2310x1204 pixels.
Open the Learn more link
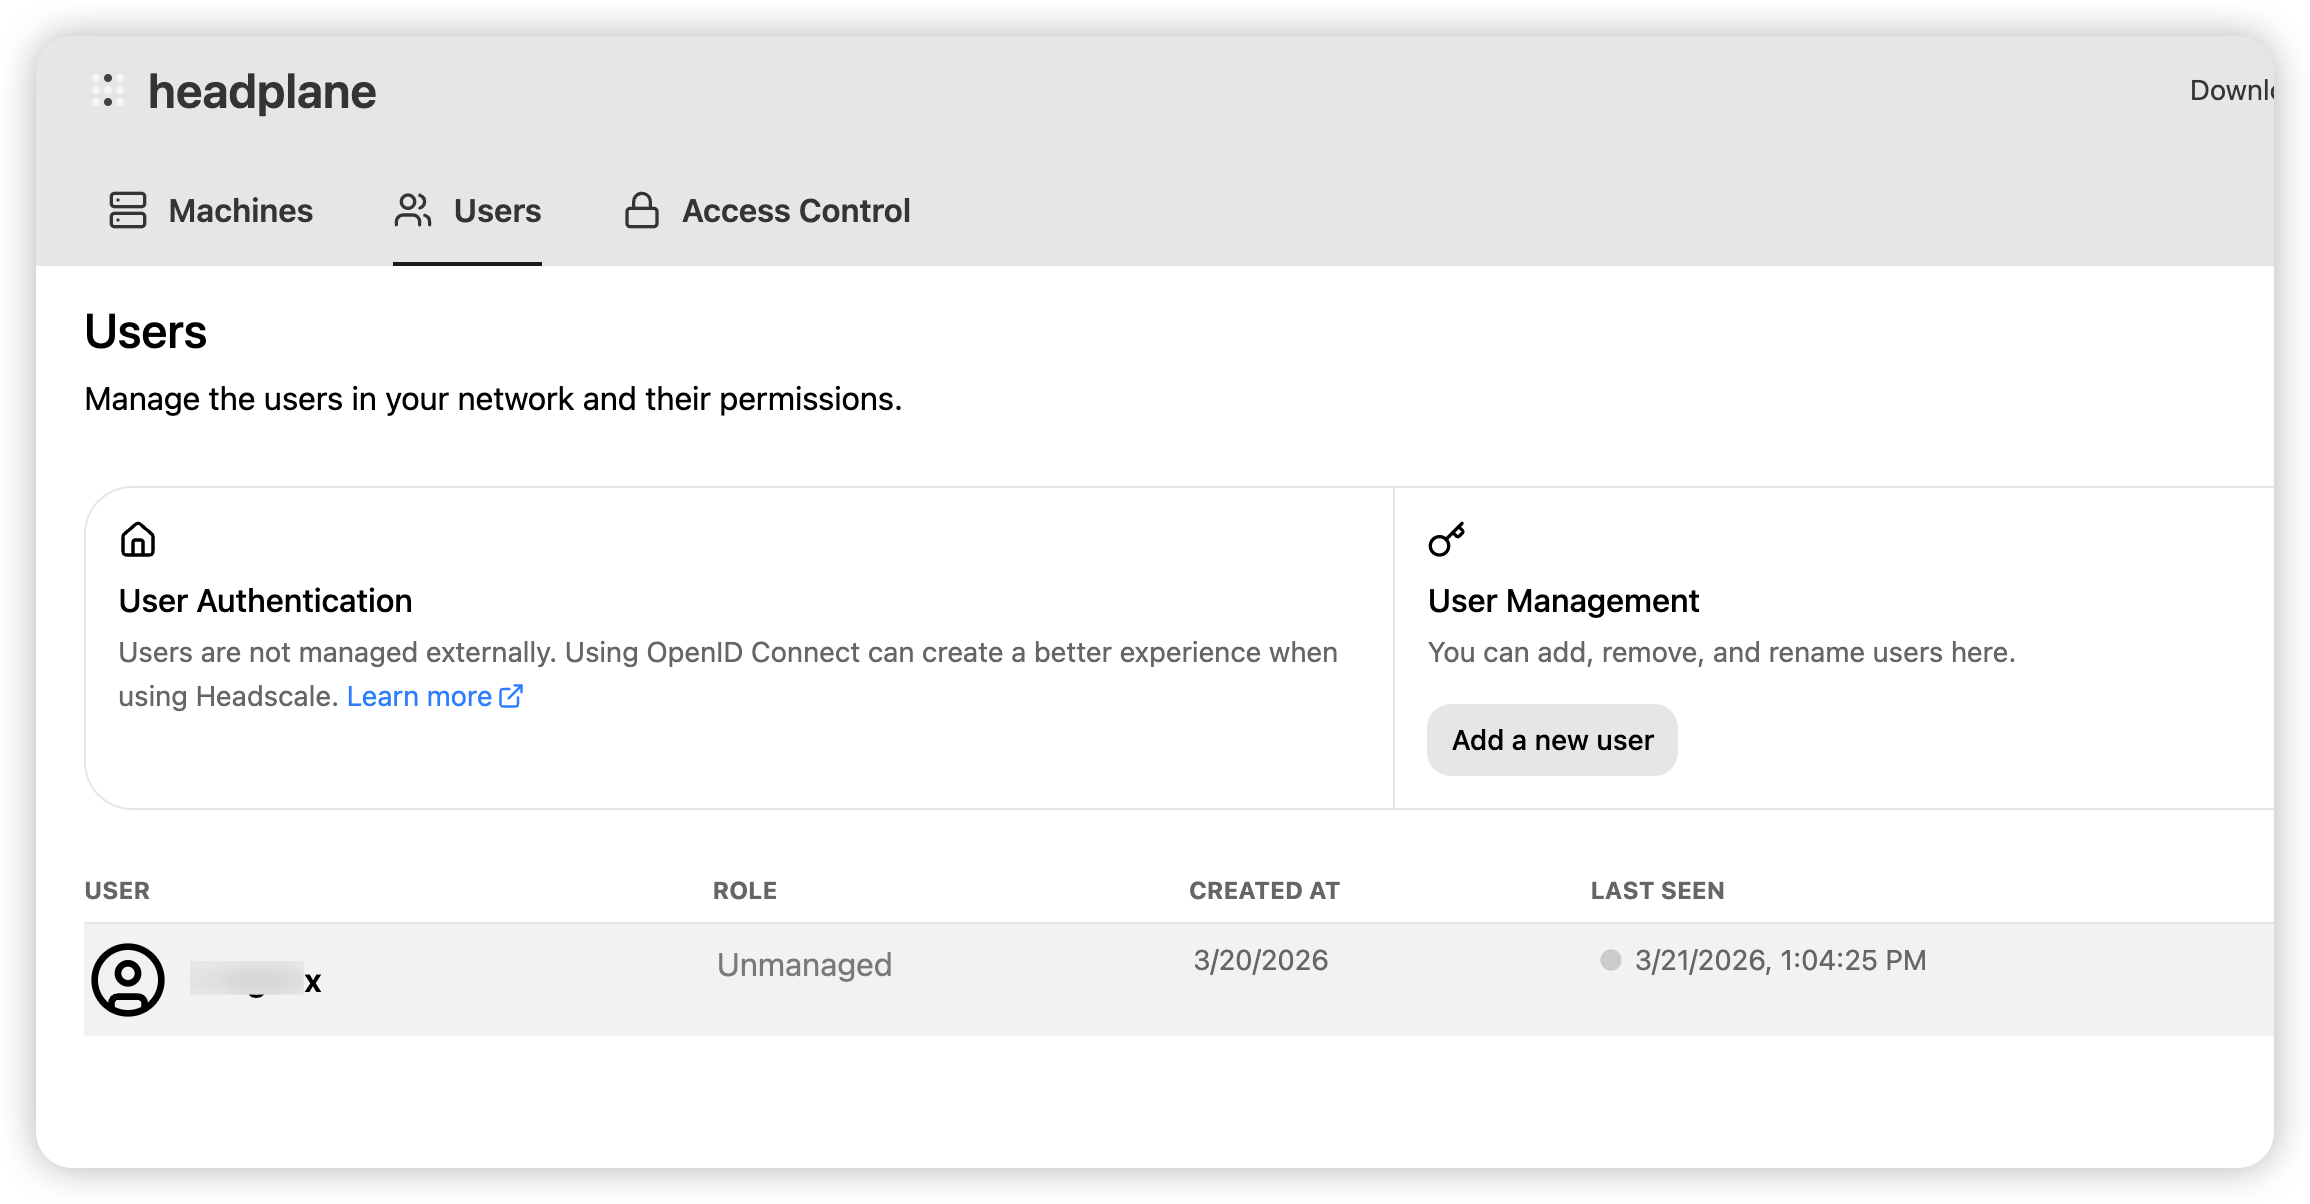point(419,696)
